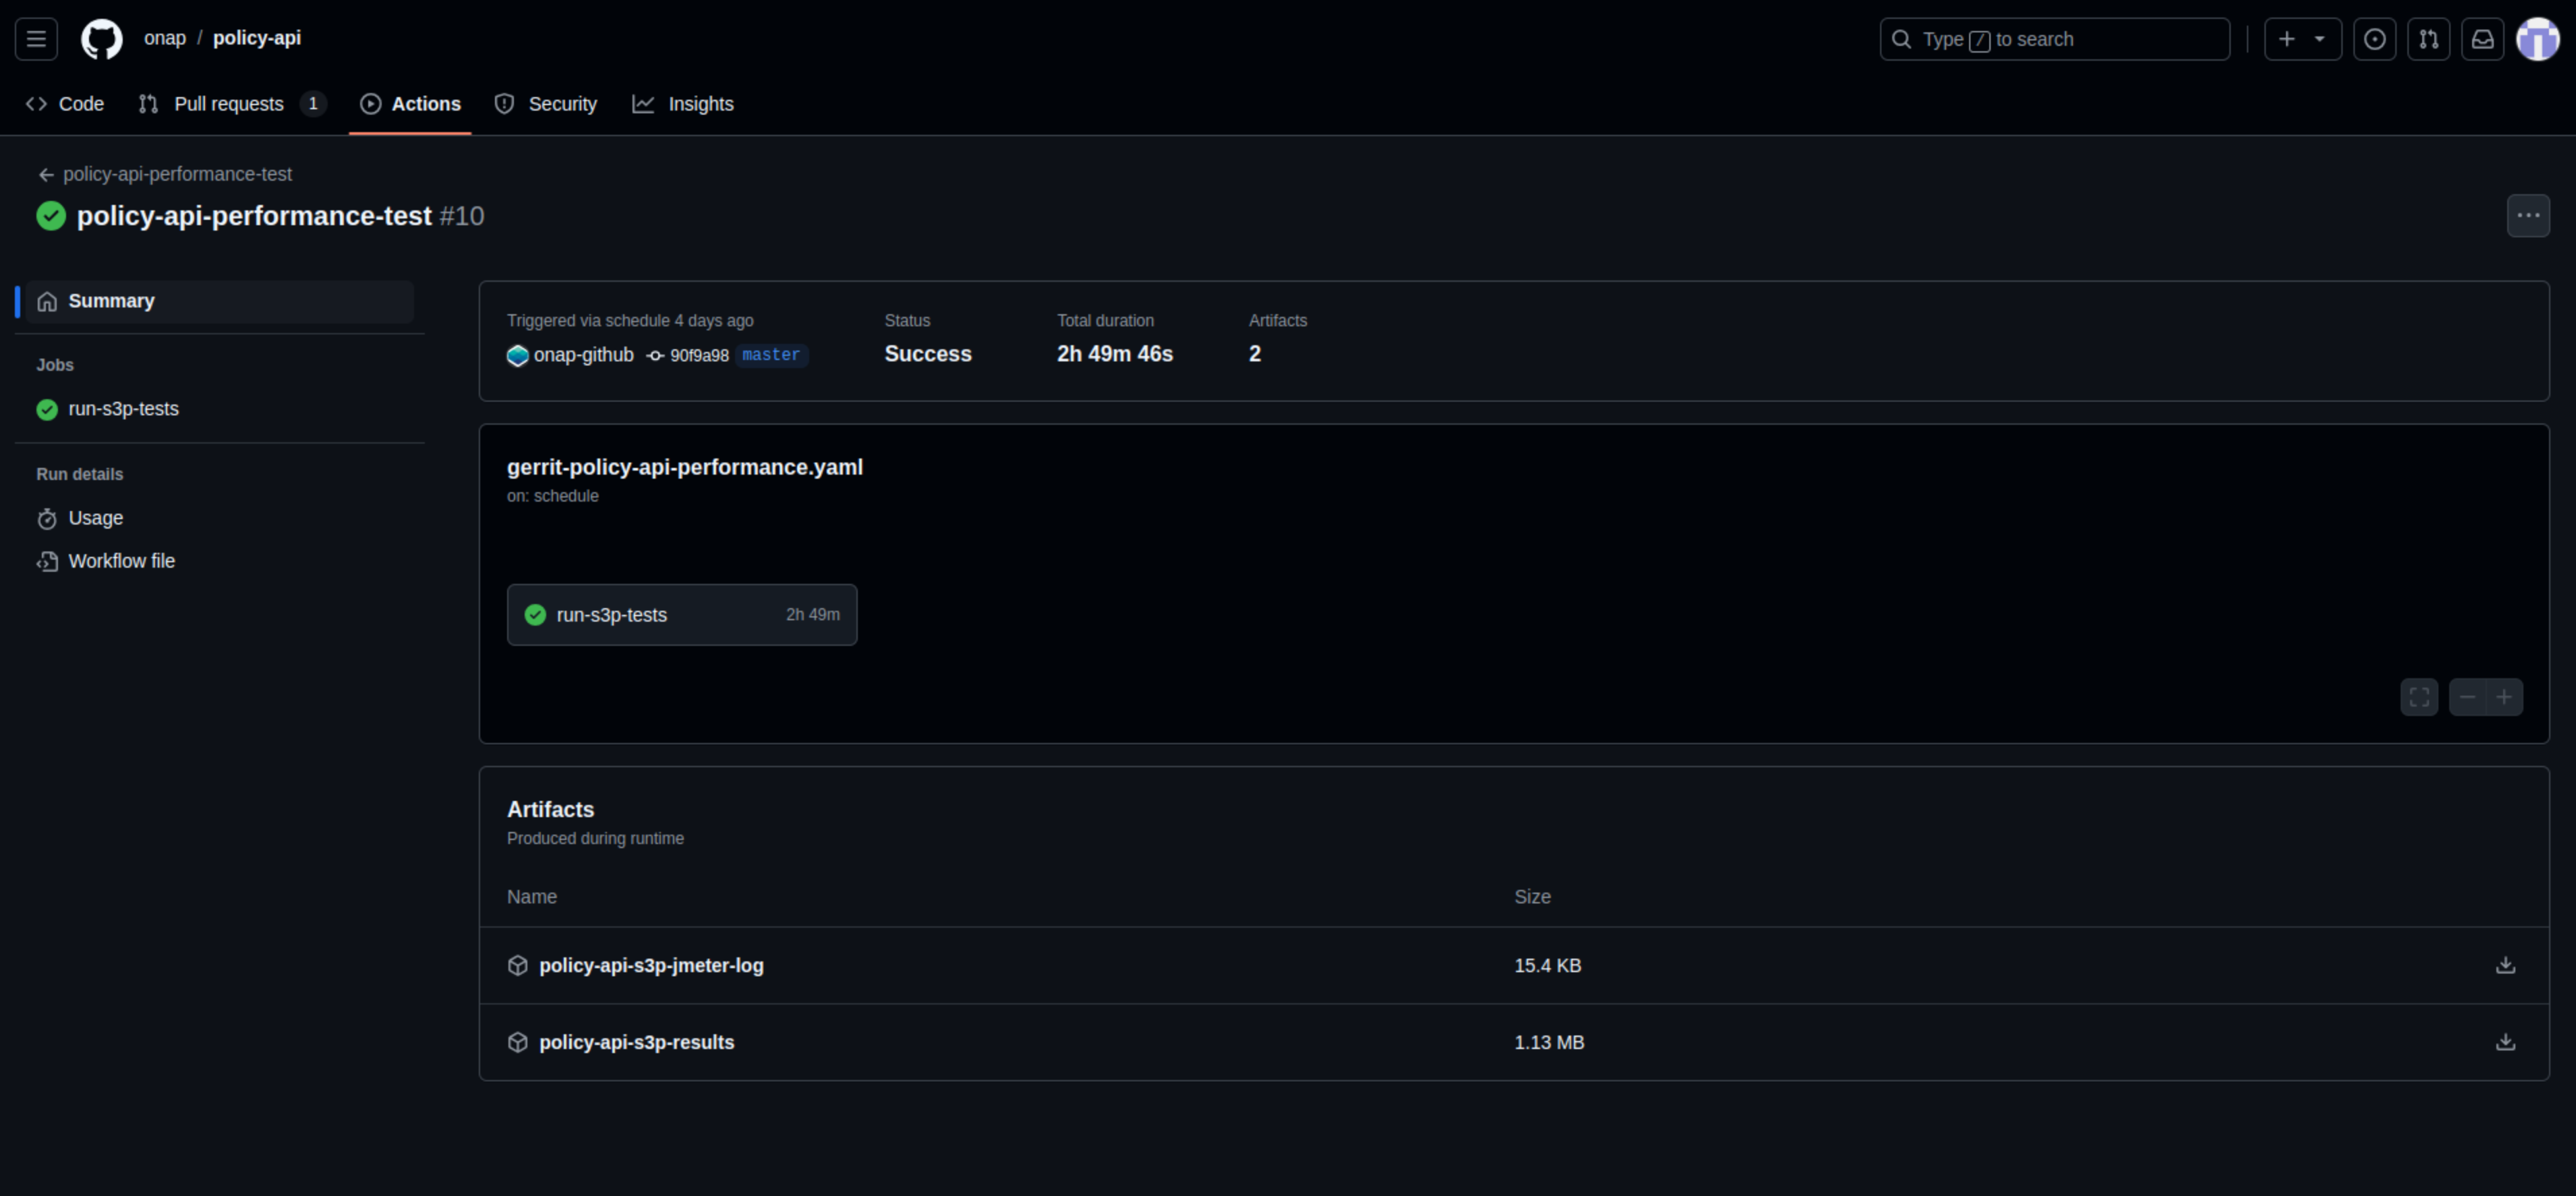Viewport: 2576px width, 1196px height.
Task: Click the 1.13 MB size value
Action: pos(1549,1042)
